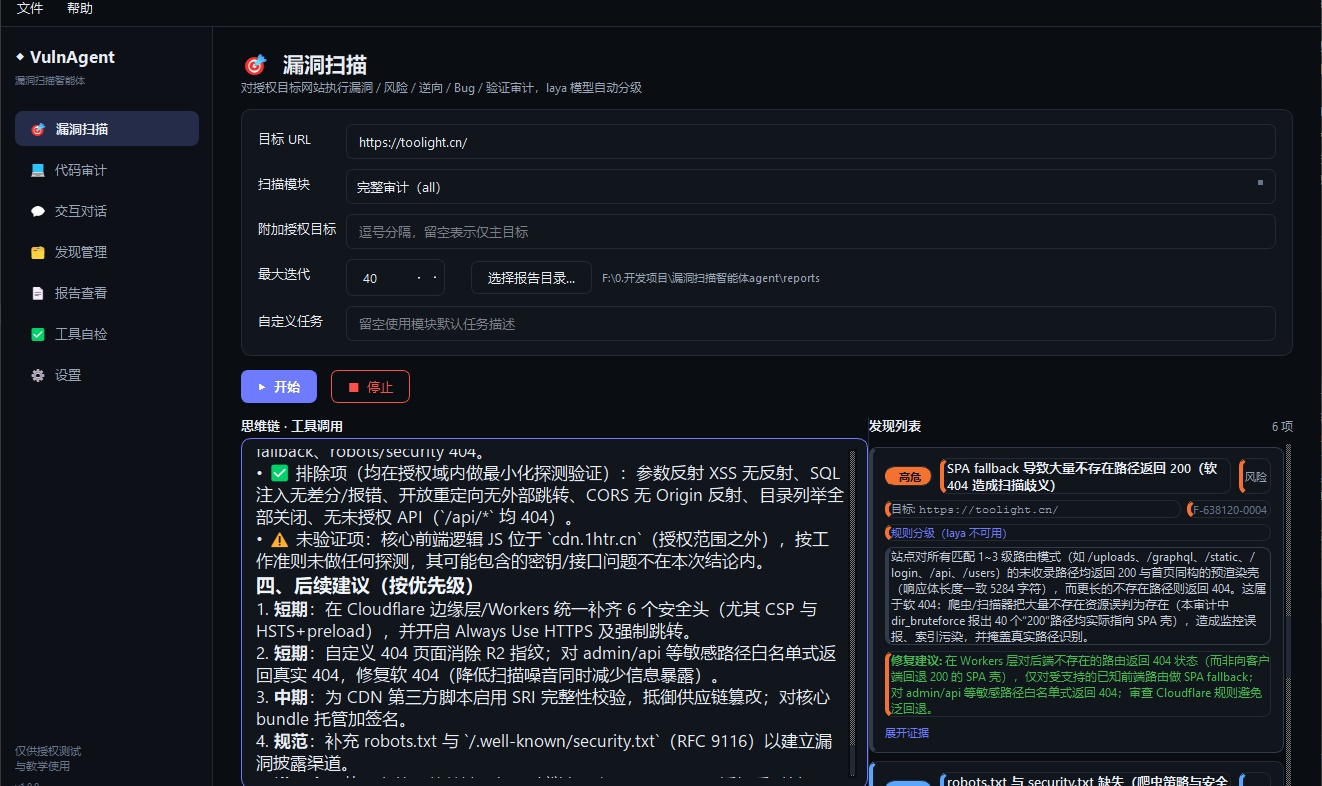This screenshot has height=786, width=1322.
Task: Click the robots.txt 与 security.txt finding title
Action: pyautogui.click(x=1087, y=780)
